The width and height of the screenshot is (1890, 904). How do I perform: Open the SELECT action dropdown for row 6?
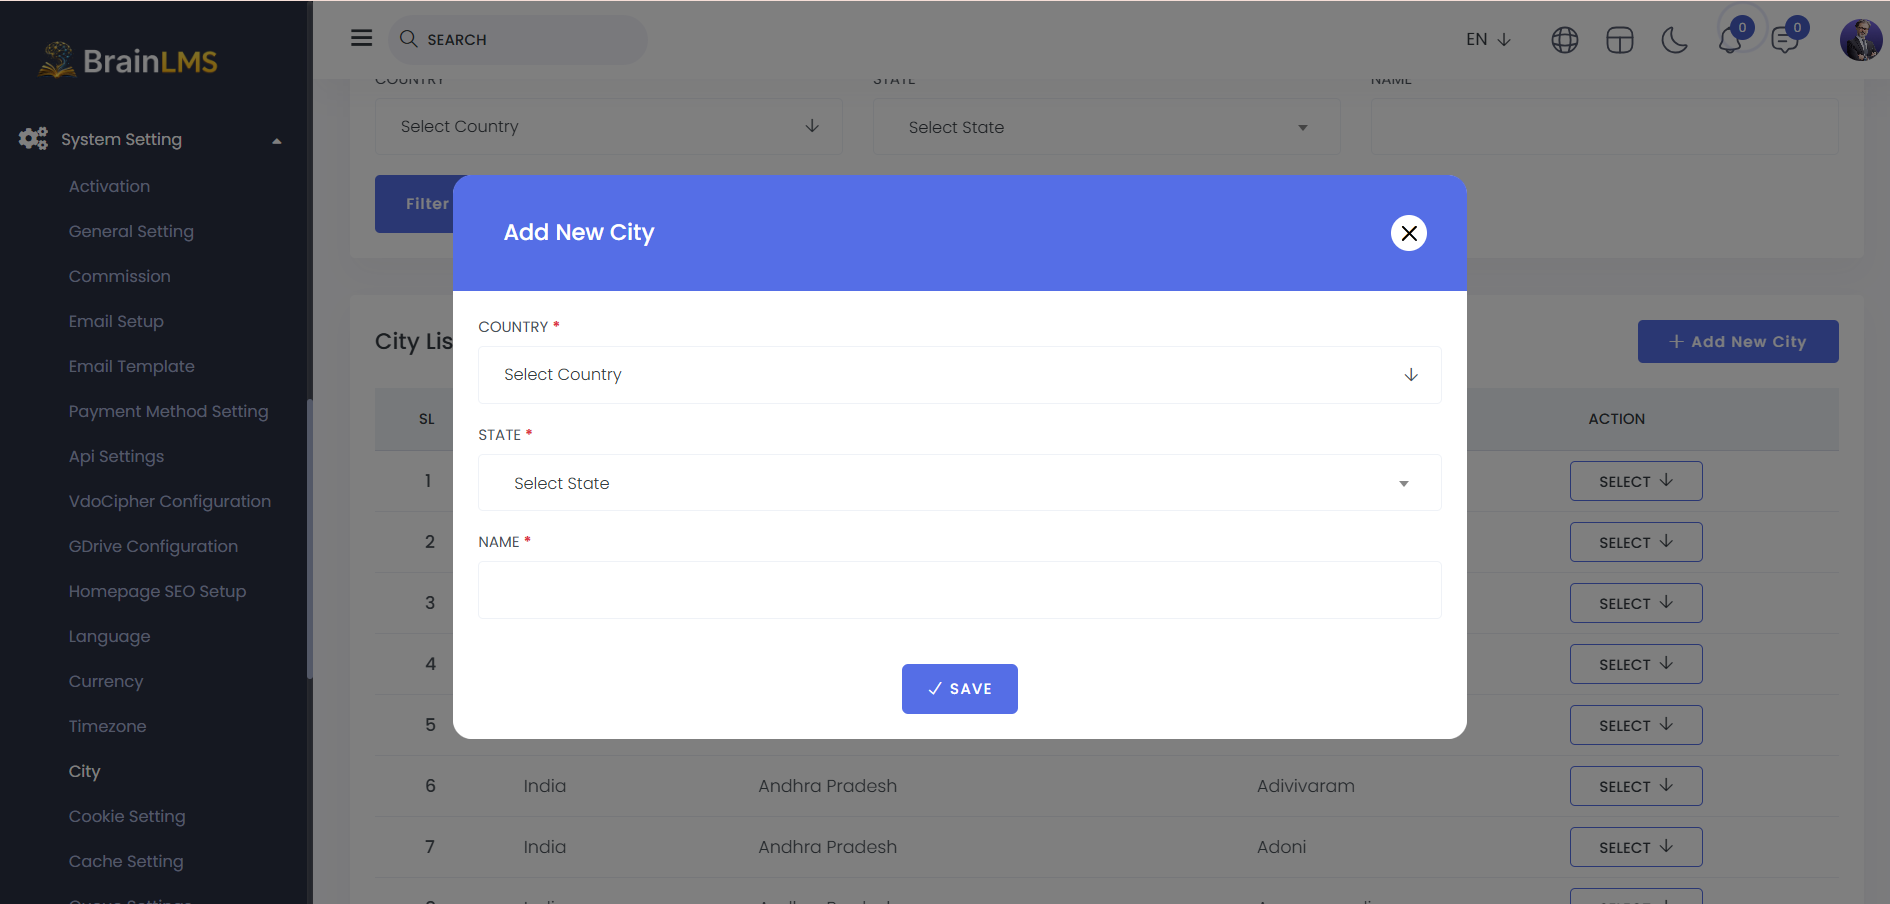[x=1636, y=786]
